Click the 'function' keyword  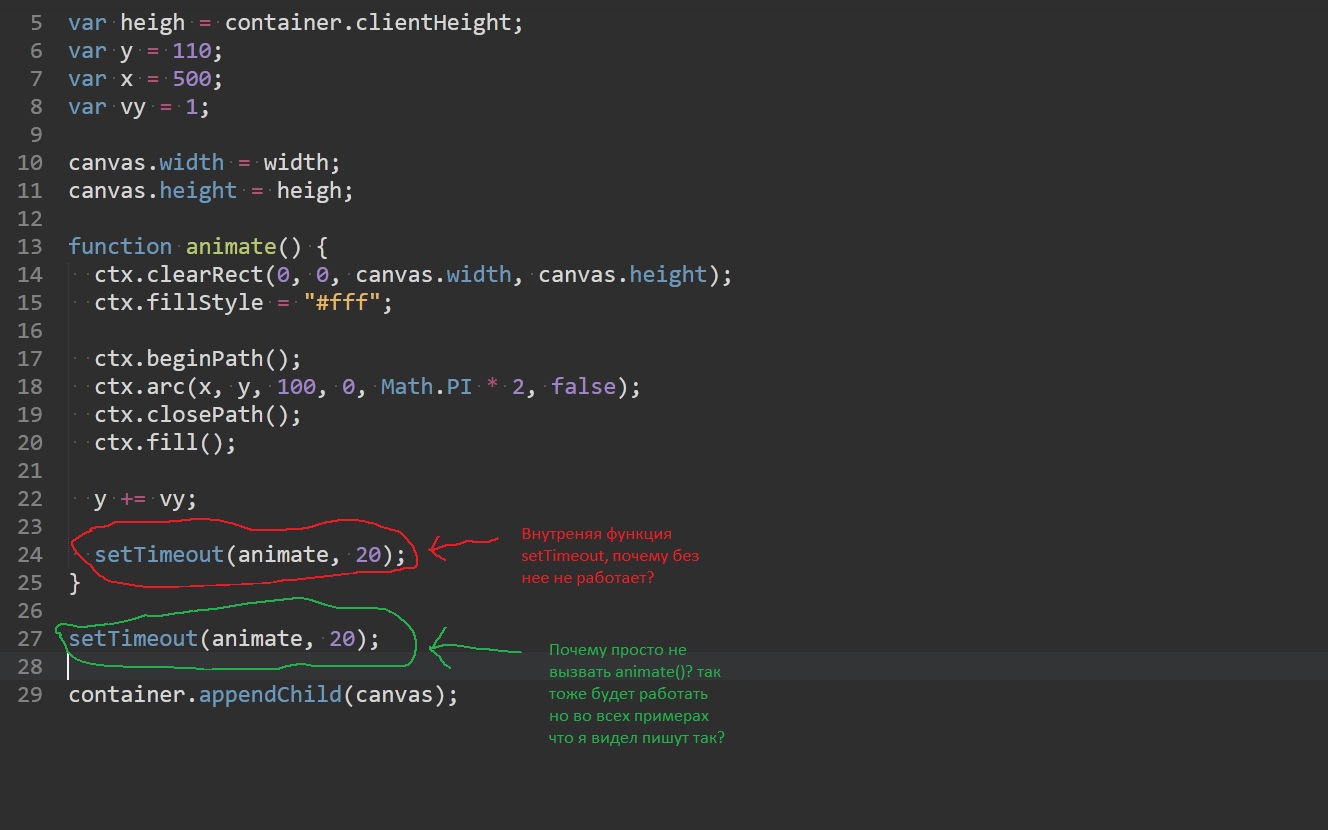click(x=120, y=247)
